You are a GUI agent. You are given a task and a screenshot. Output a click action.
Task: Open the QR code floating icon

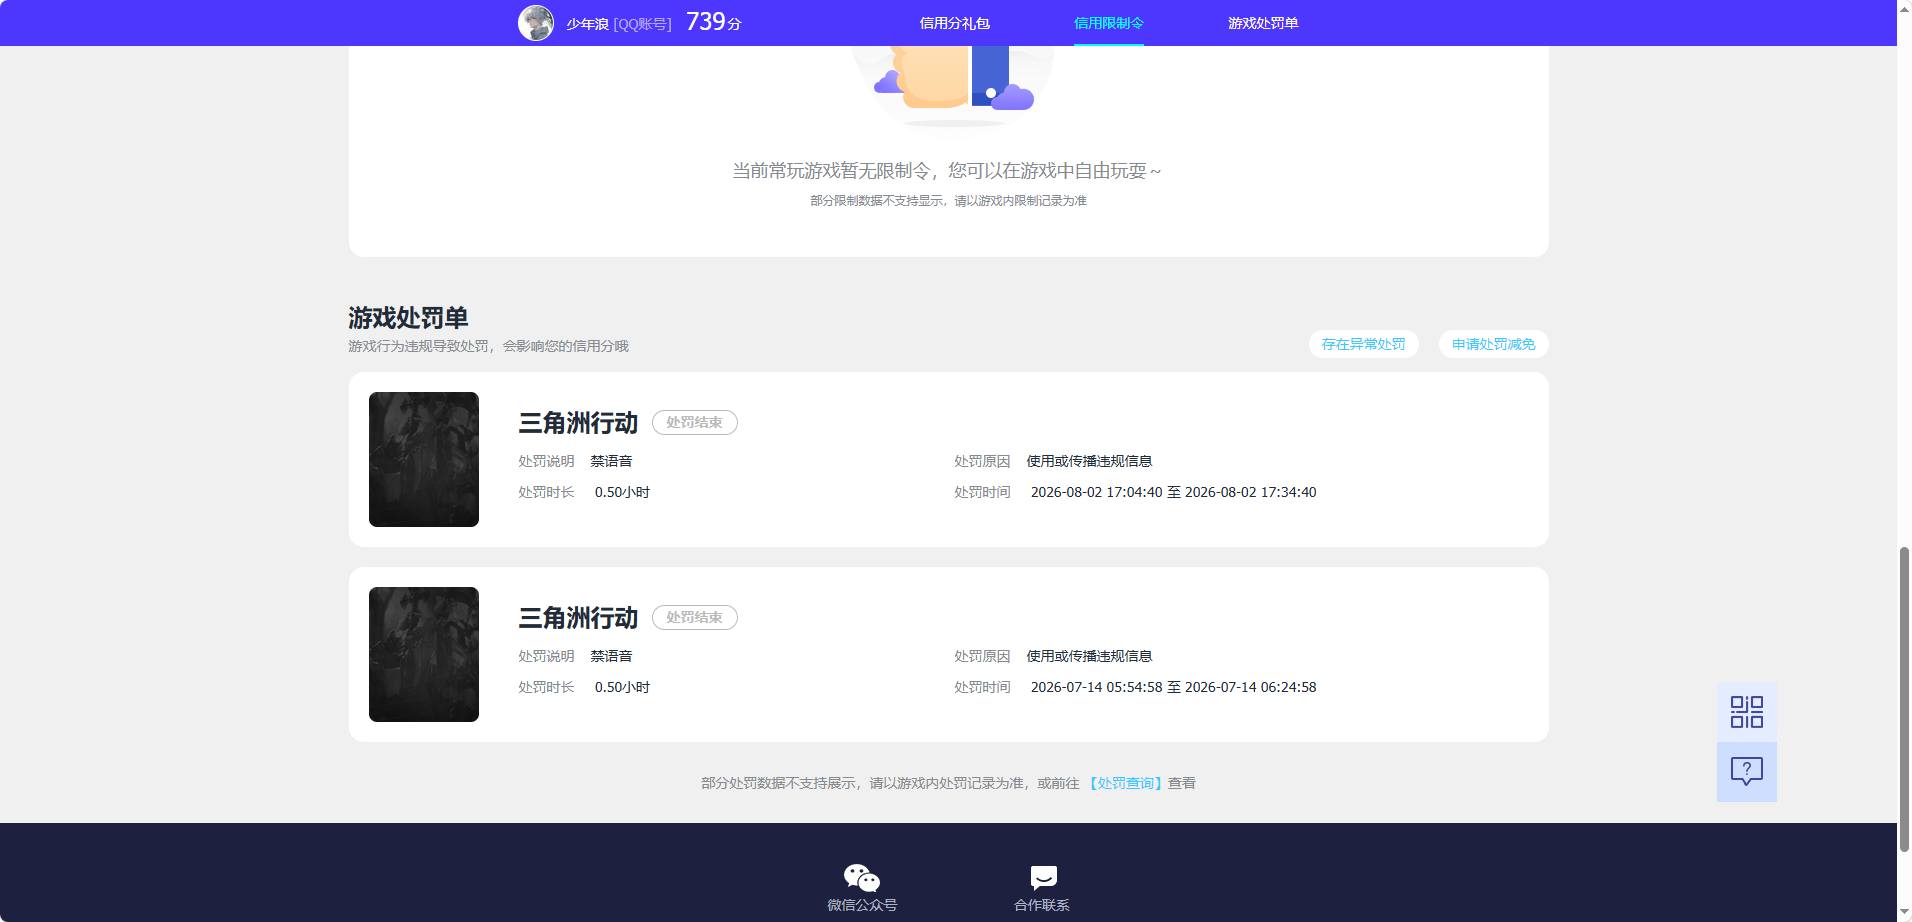click(x=1746, y=712)
